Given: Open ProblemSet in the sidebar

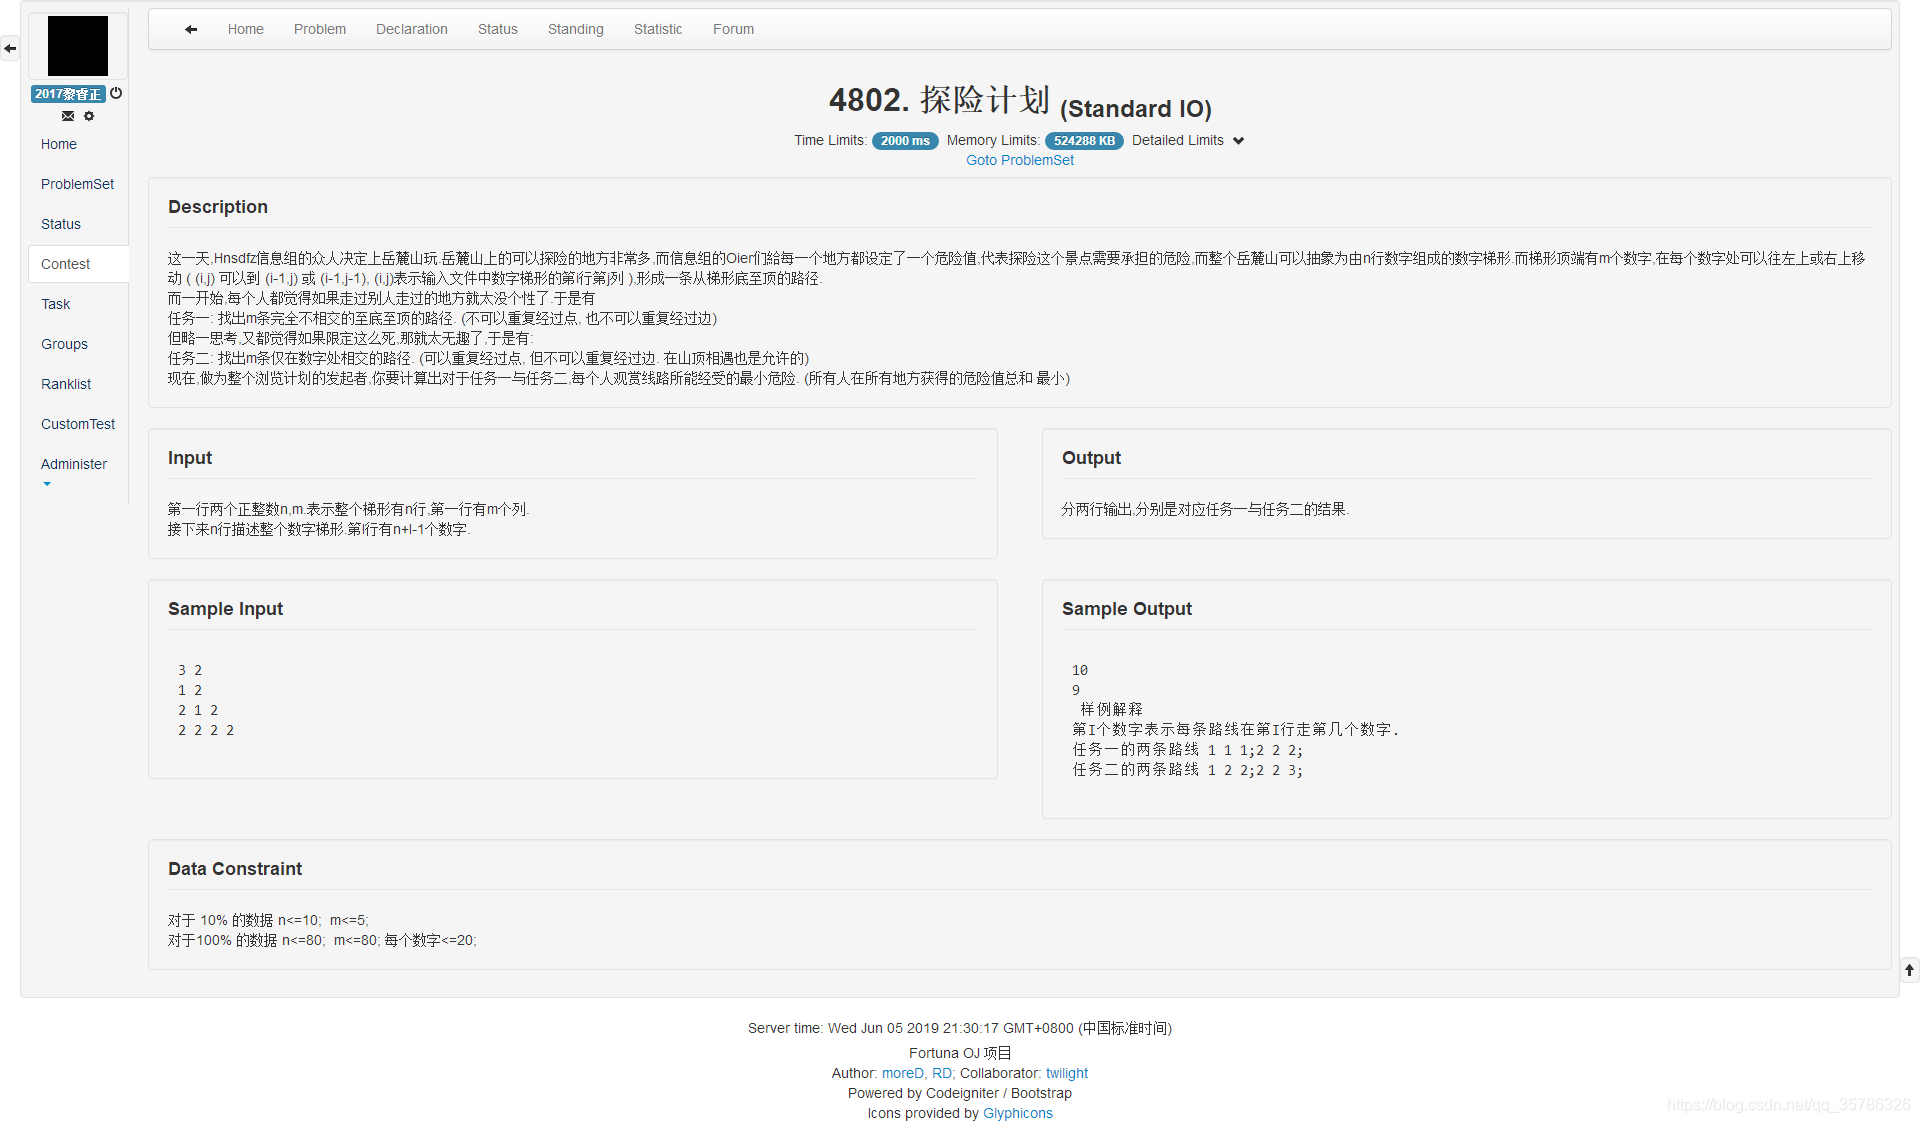Looking at the screenshot, I should click(78, 184).
